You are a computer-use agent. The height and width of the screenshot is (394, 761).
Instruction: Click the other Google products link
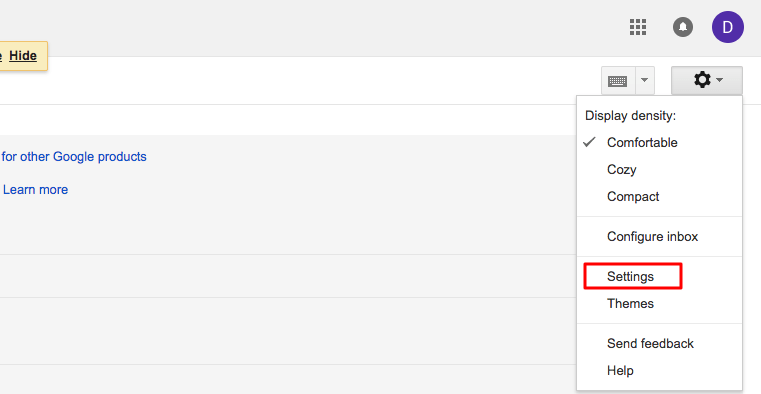74,157
